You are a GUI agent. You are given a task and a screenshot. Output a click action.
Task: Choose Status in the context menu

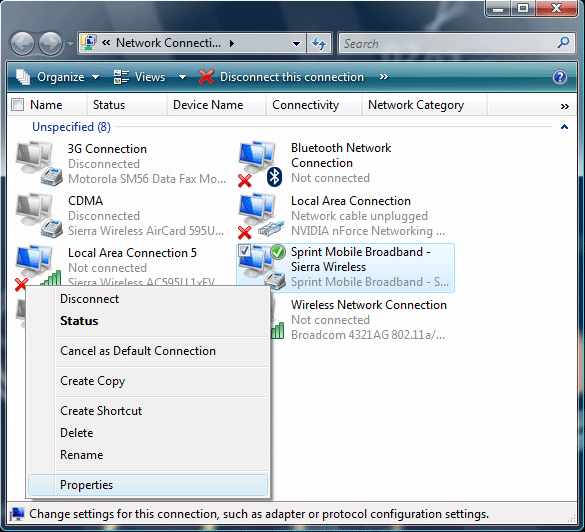(148, 321)
